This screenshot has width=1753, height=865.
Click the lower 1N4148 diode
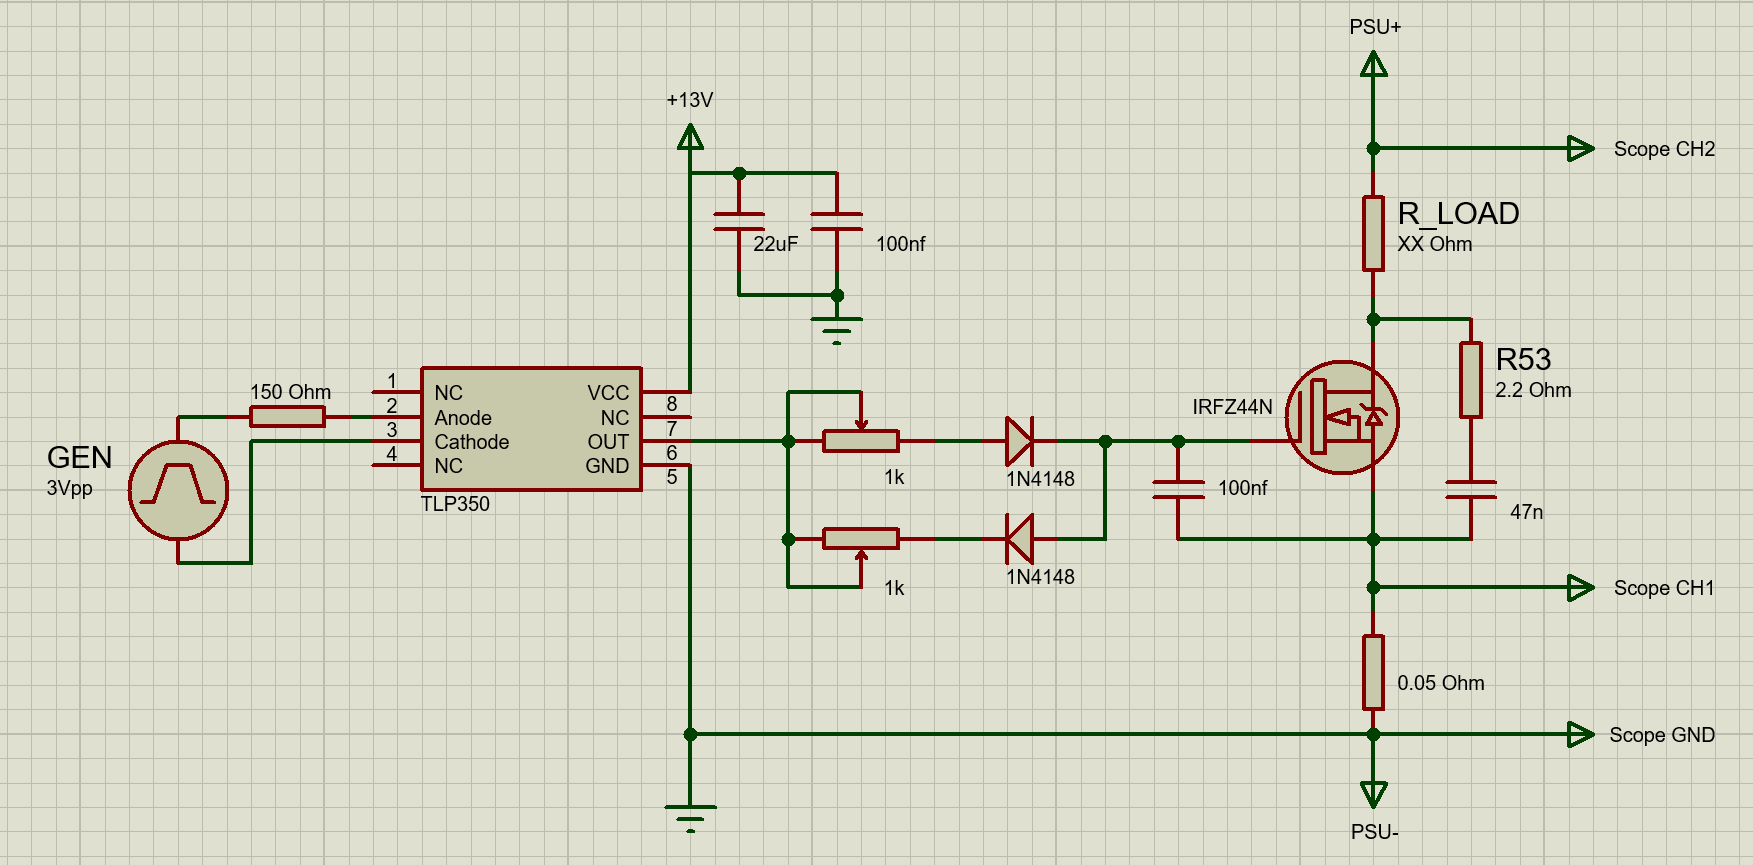click(1020, 539)
